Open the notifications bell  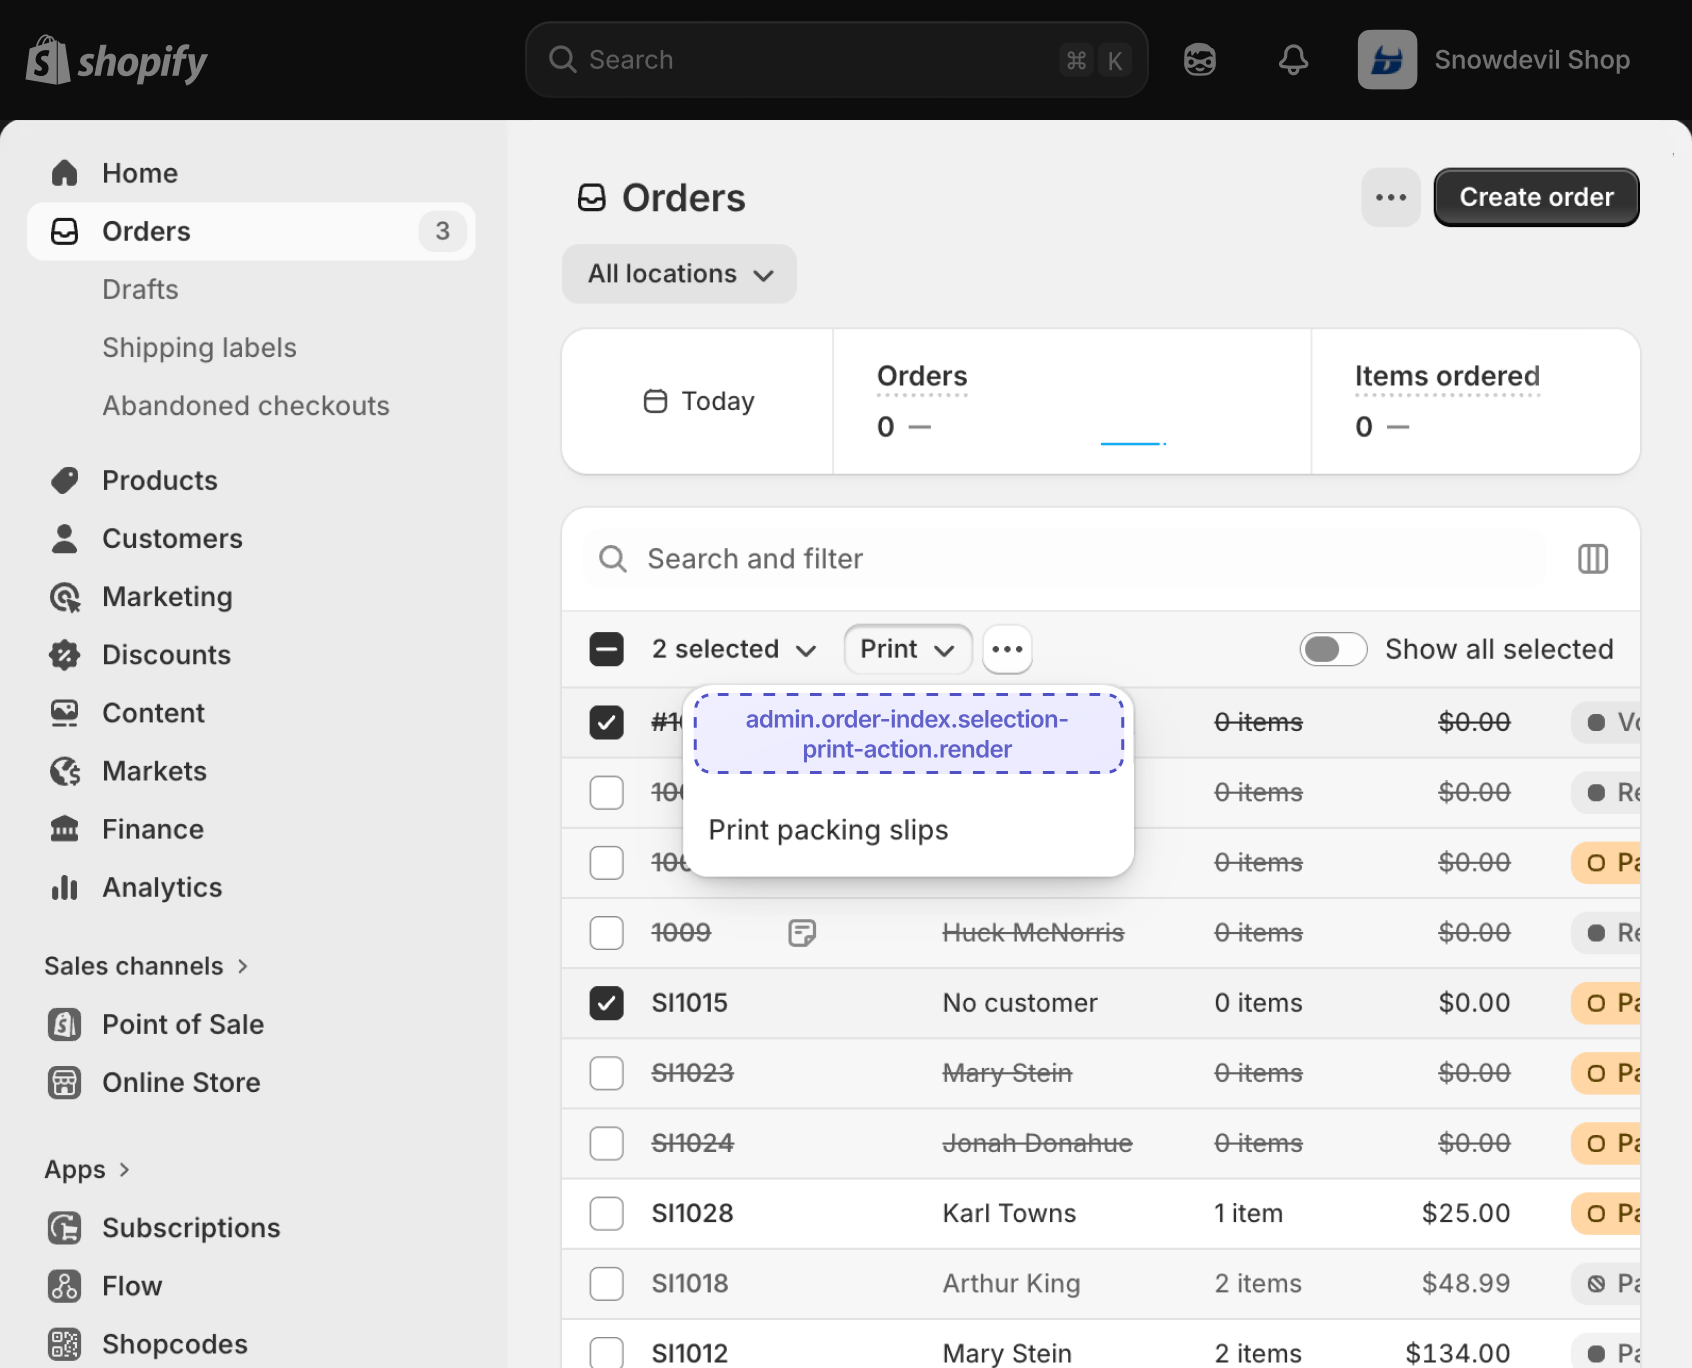point(1293,60)
